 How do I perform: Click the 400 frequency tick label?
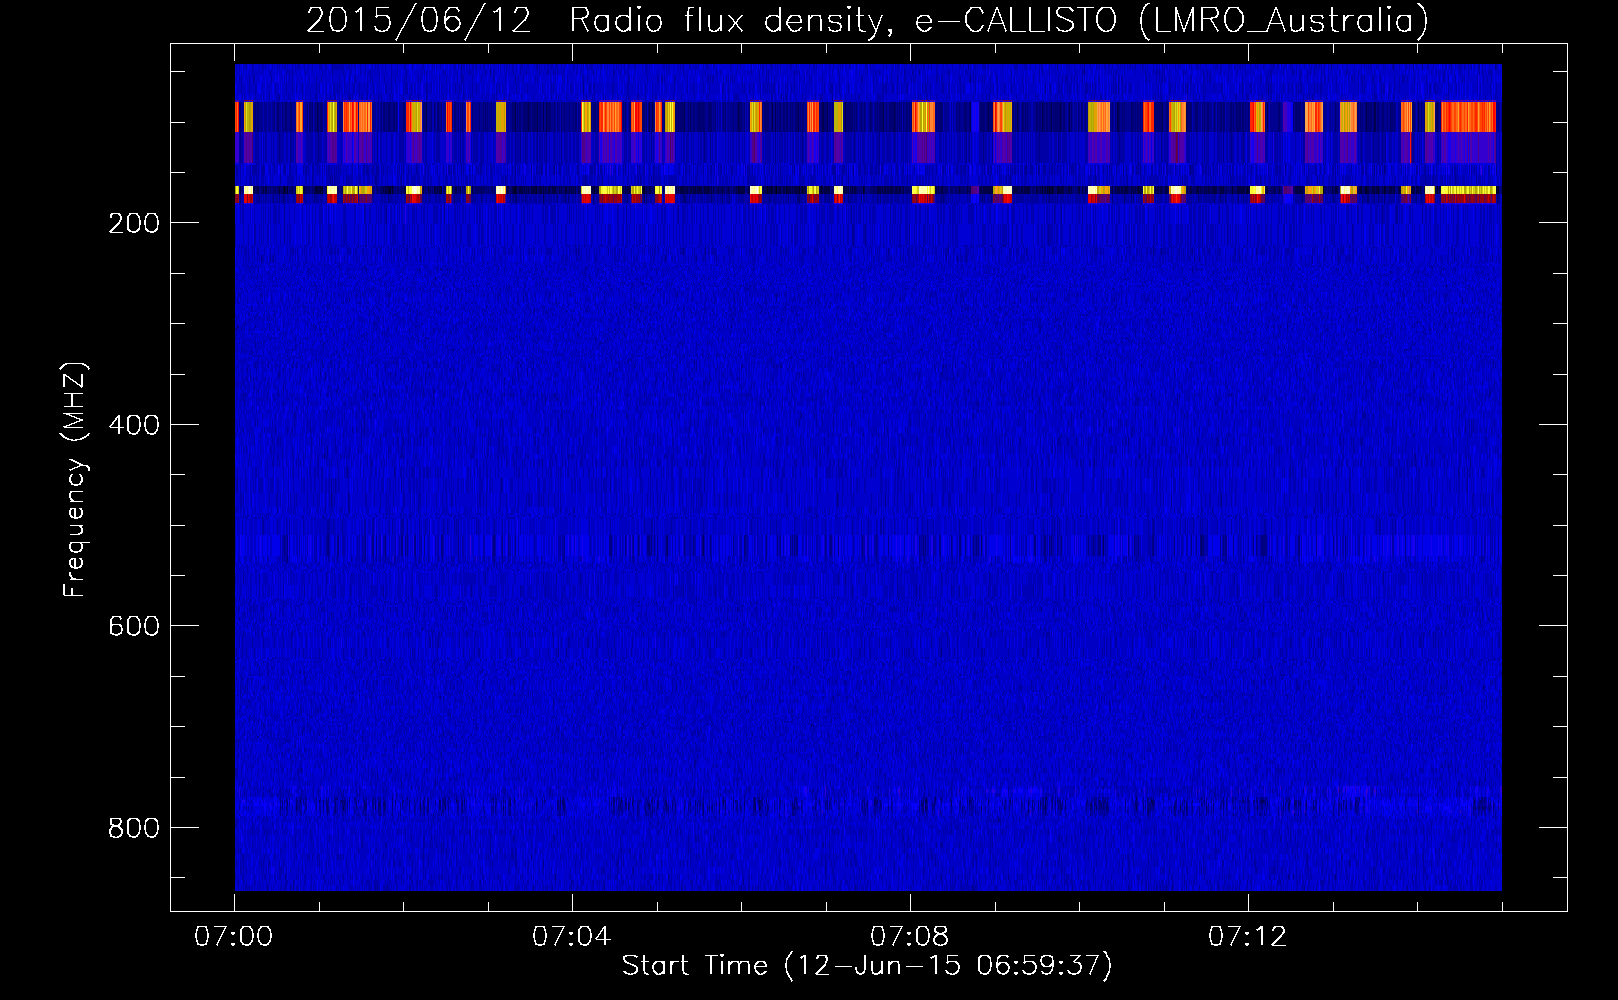133,425
